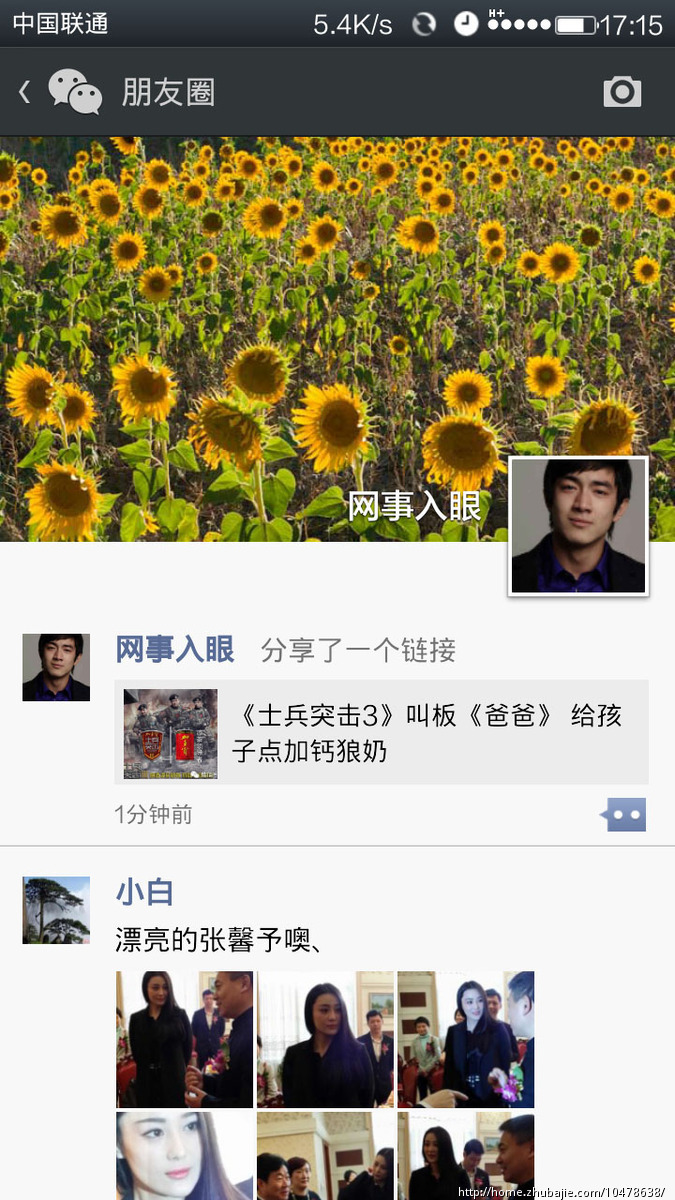Open 小白's tree avatar

[x=56, y=910]
